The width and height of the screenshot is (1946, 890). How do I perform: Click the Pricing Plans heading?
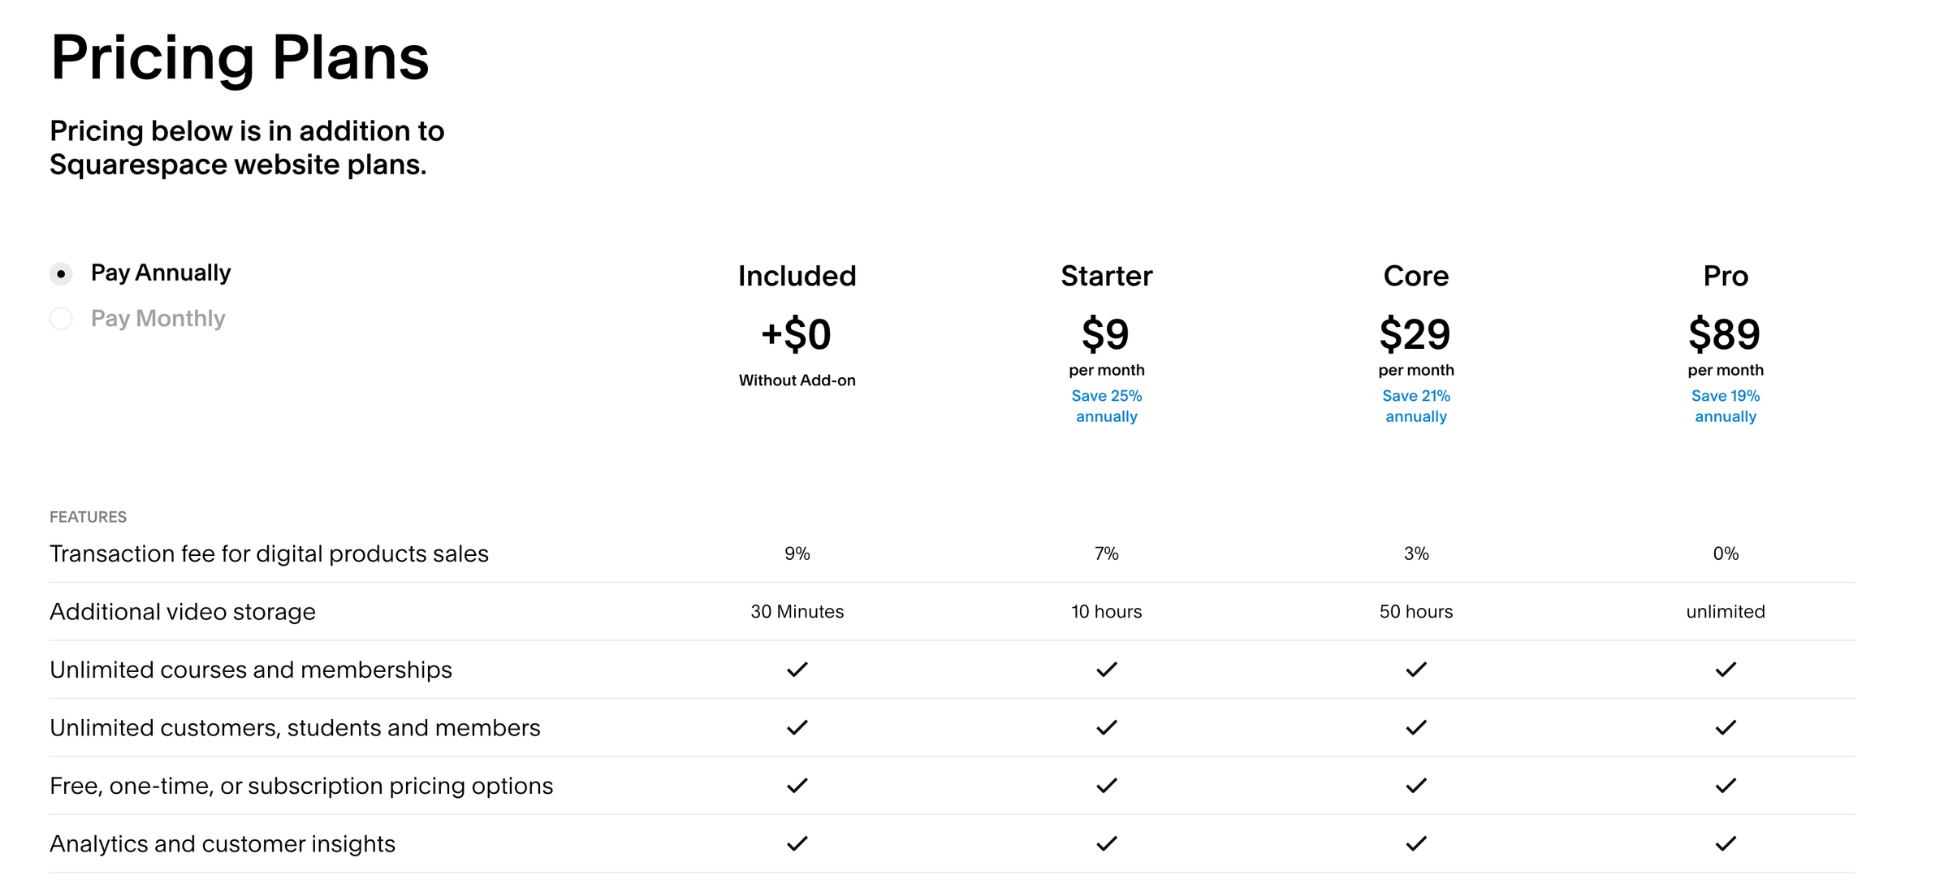pos(239,57)
